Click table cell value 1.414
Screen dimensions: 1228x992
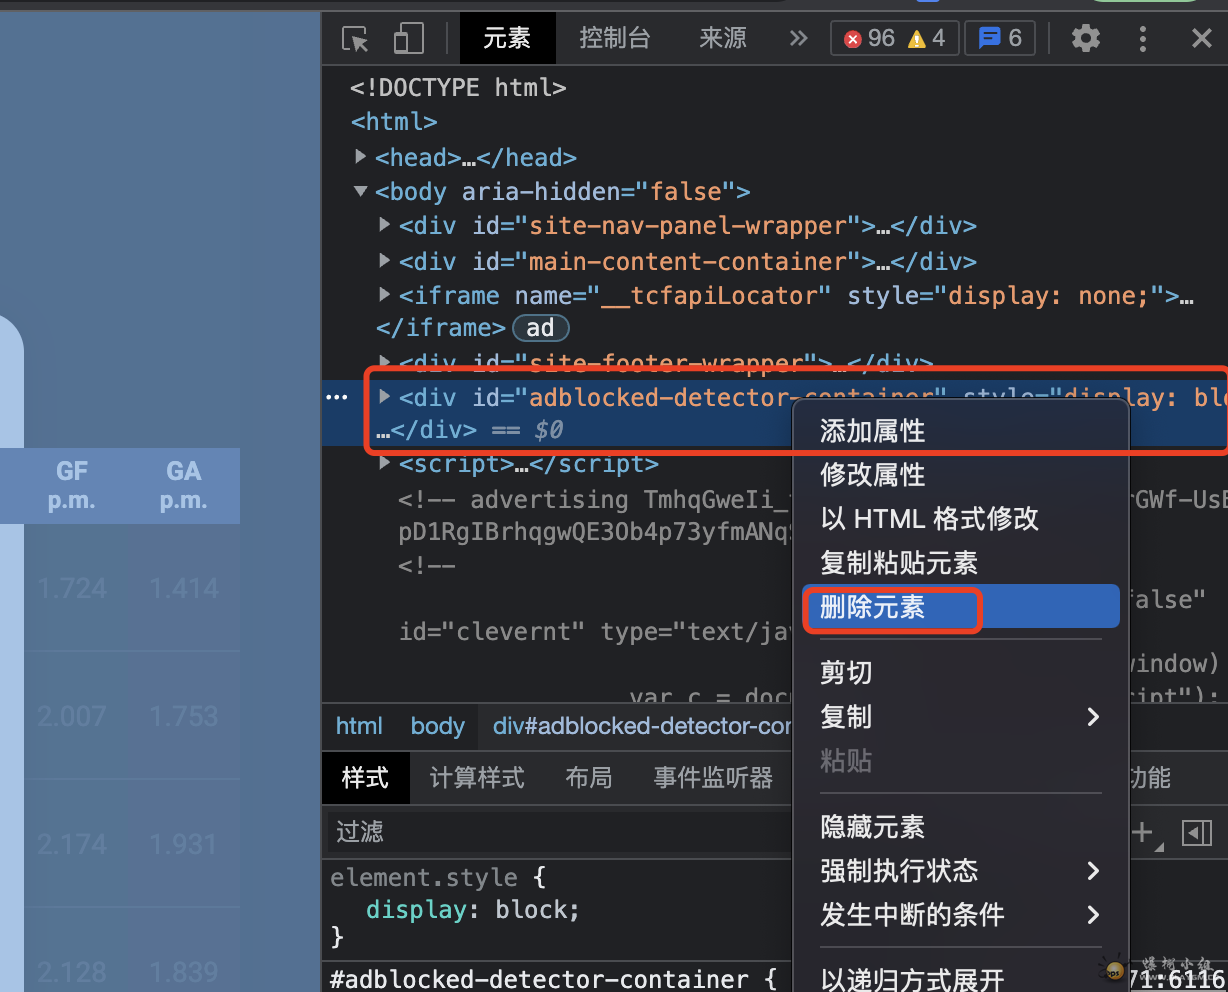[184, 588]
